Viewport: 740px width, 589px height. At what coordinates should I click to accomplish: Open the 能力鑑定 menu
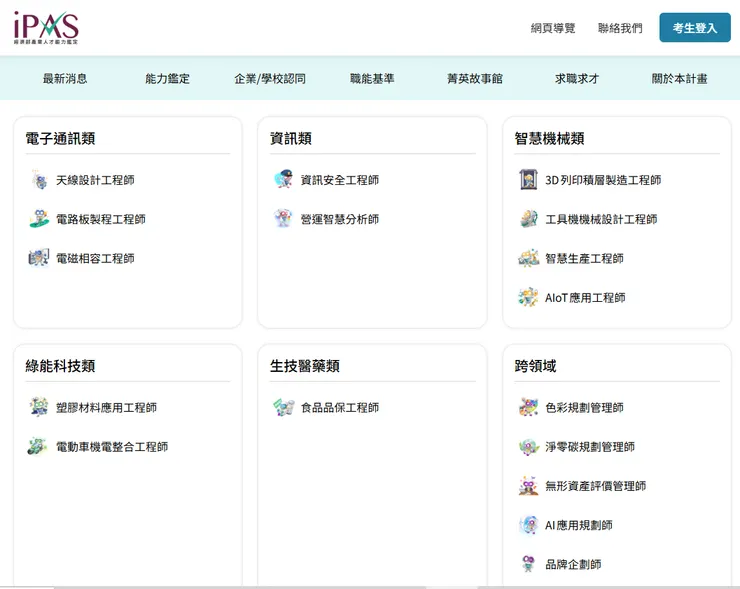168,79
